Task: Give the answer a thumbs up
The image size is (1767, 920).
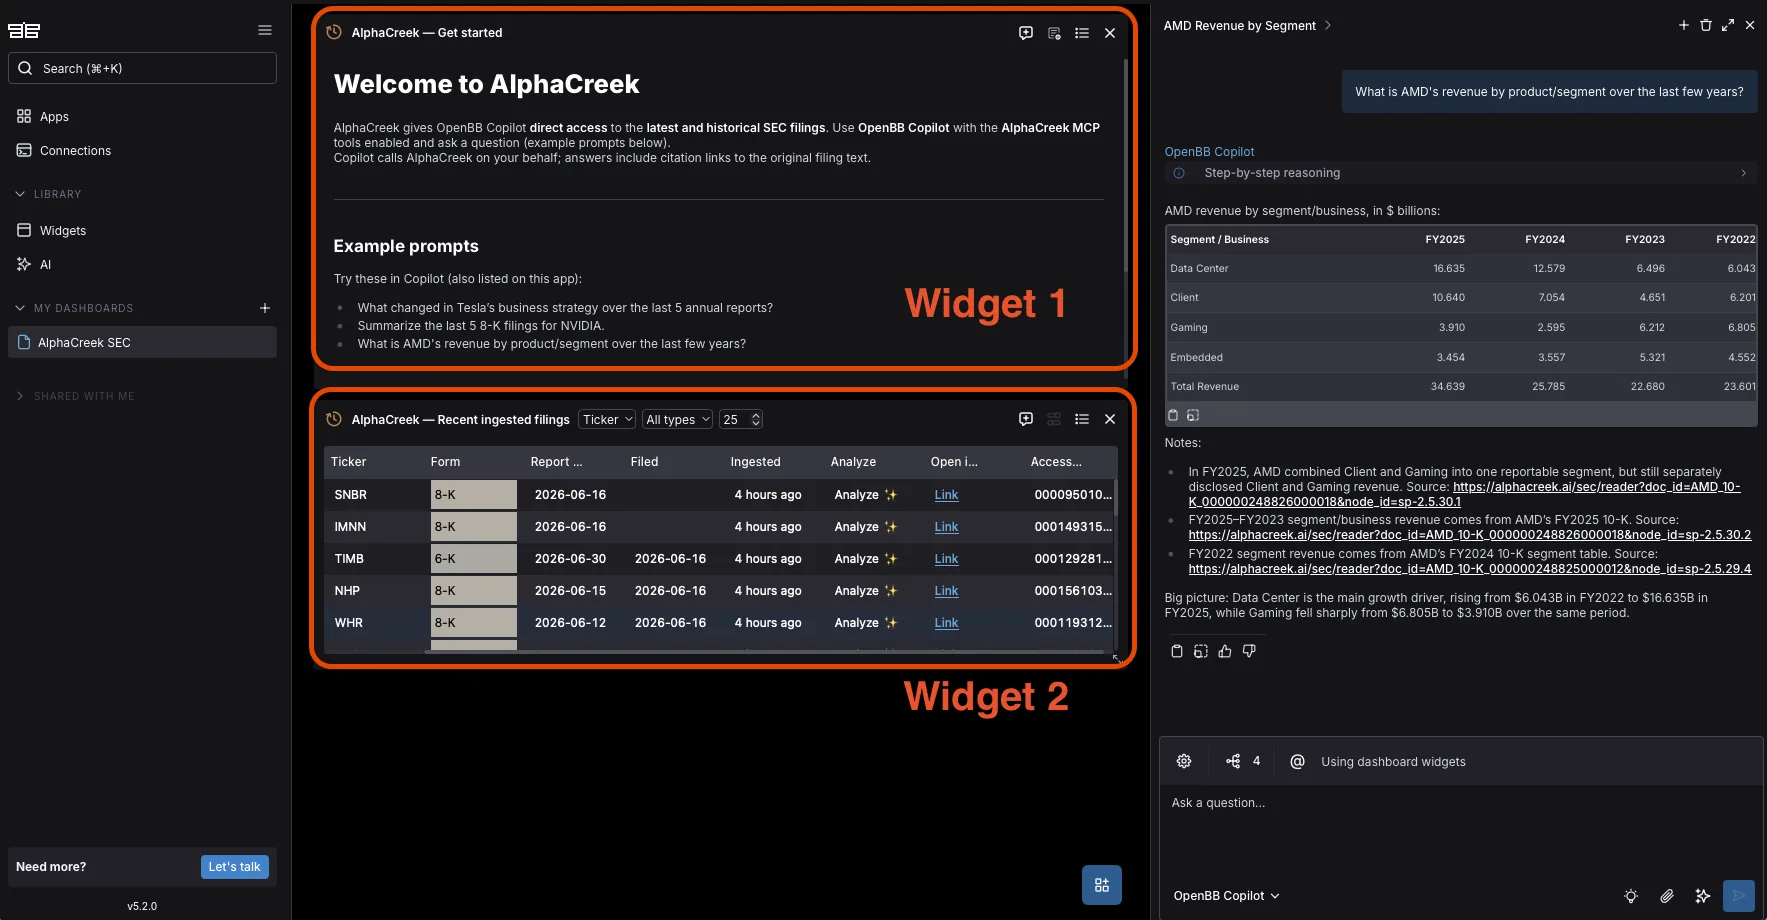Action: click(x=1225, y=651)
